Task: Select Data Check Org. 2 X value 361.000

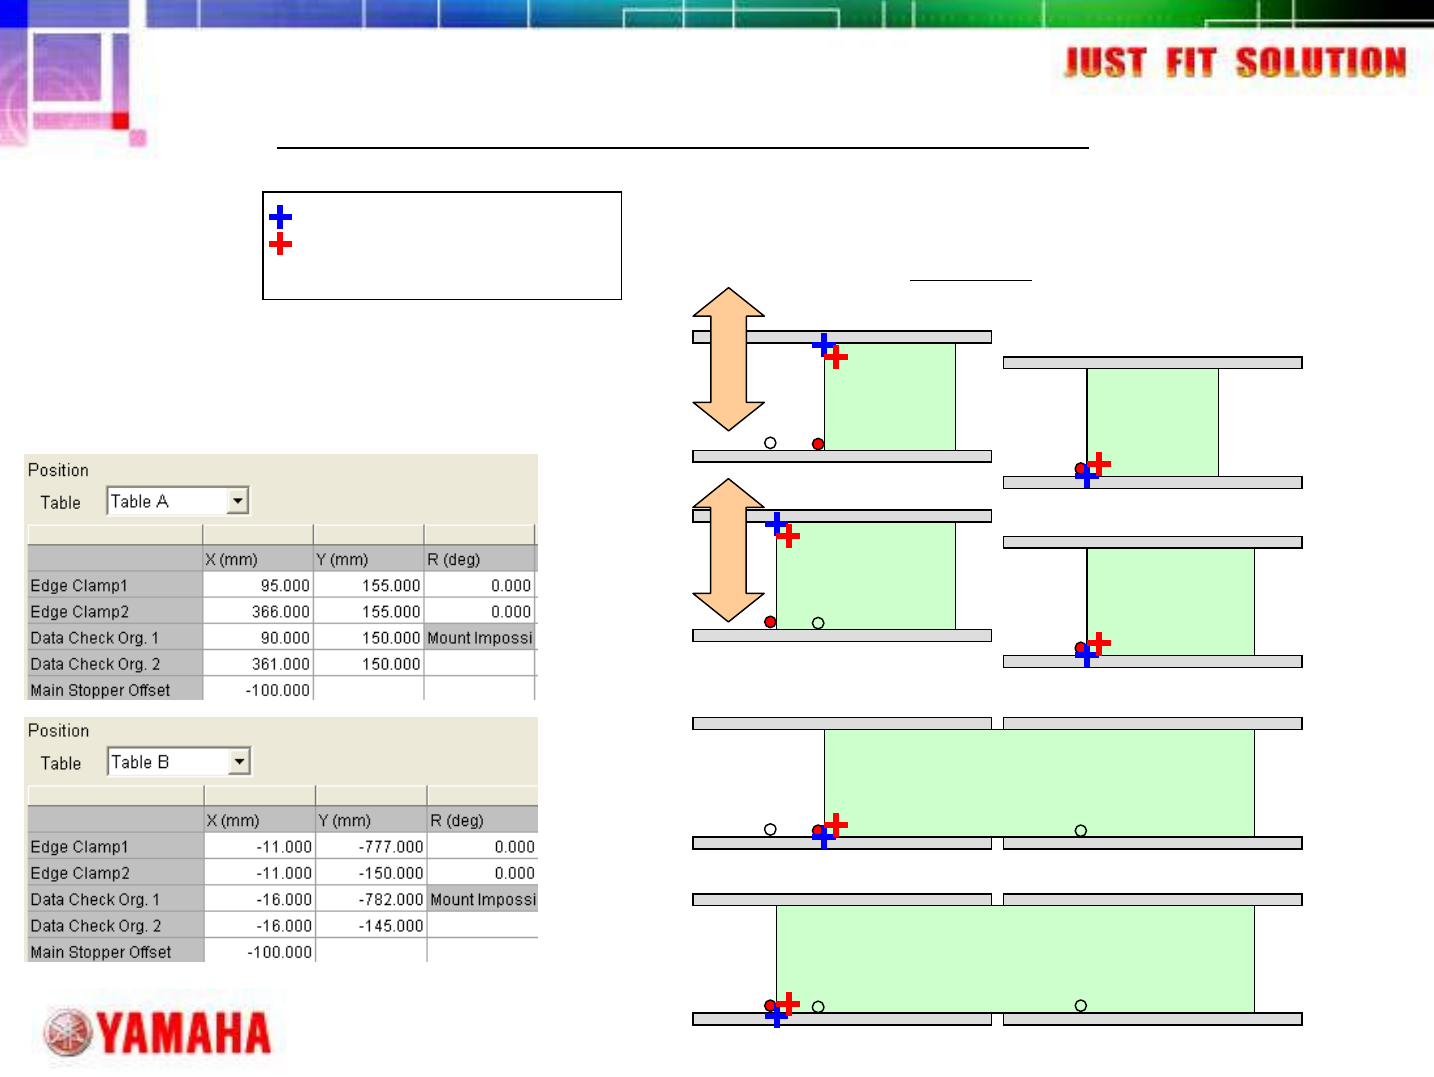Action: [x=258, y=663]
